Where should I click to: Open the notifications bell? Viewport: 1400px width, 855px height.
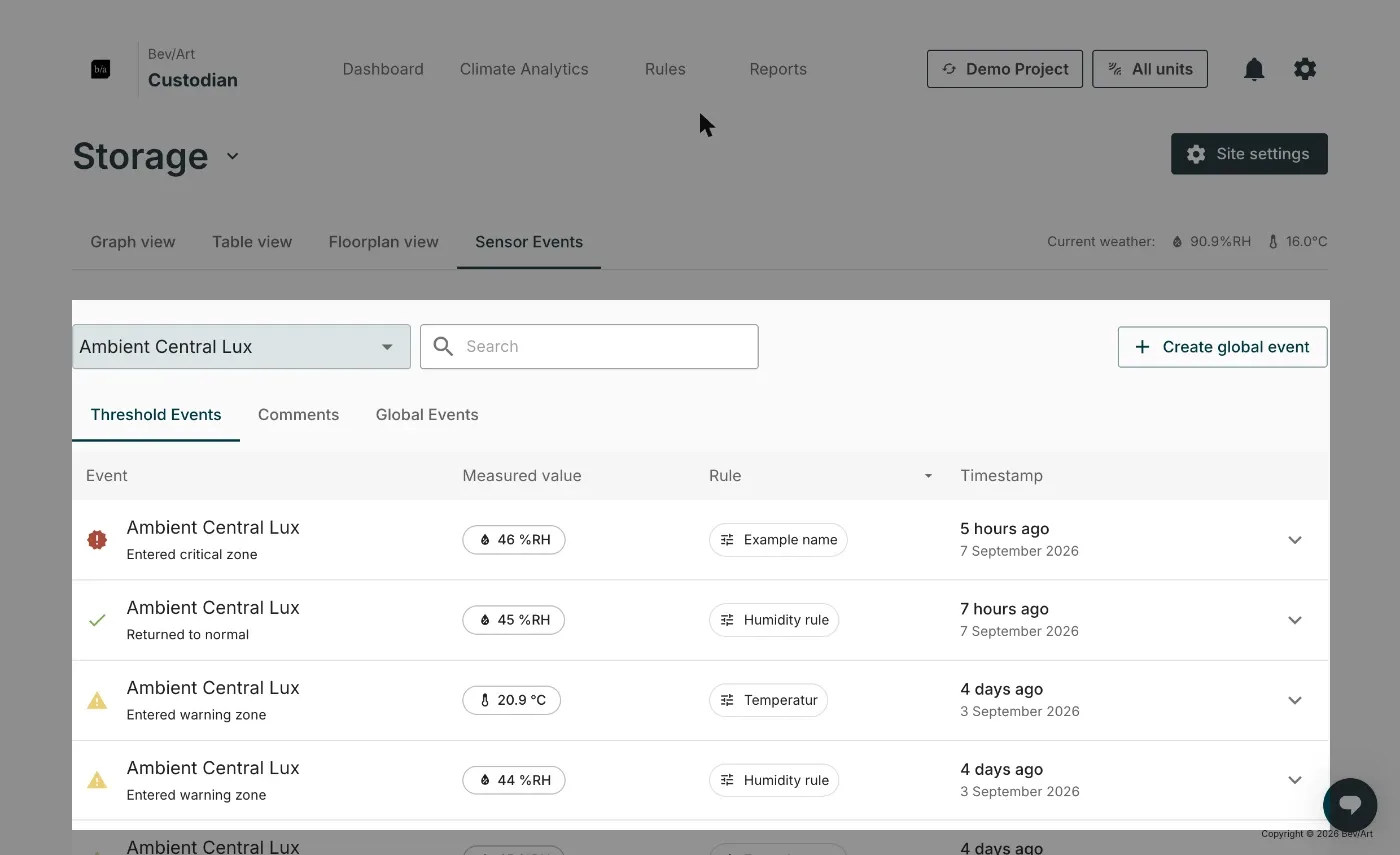pos(1254,69)
